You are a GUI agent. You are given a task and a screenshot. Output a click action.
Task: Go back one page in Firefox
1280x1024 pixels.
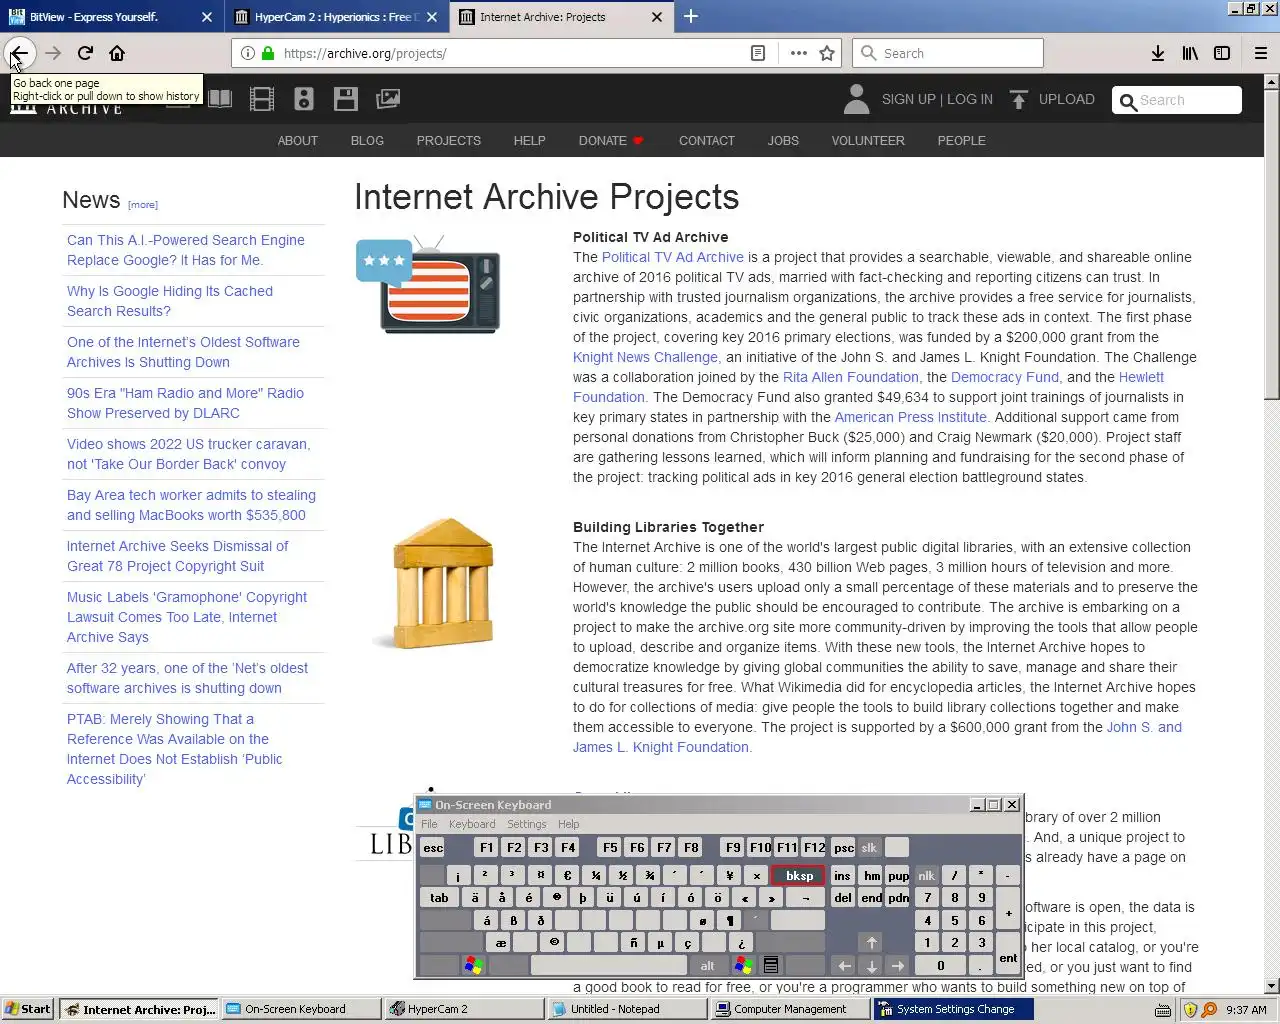point(19,53)
